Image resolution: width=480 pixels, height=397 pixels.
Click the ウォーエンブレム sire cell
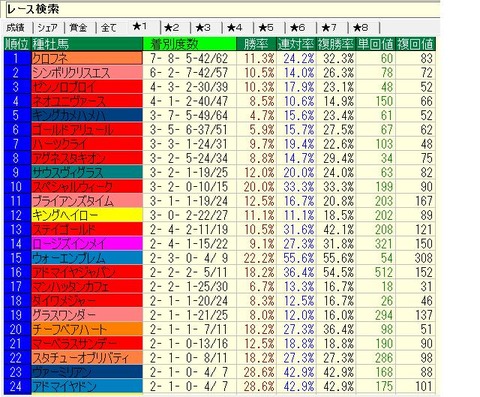point(87,258)
